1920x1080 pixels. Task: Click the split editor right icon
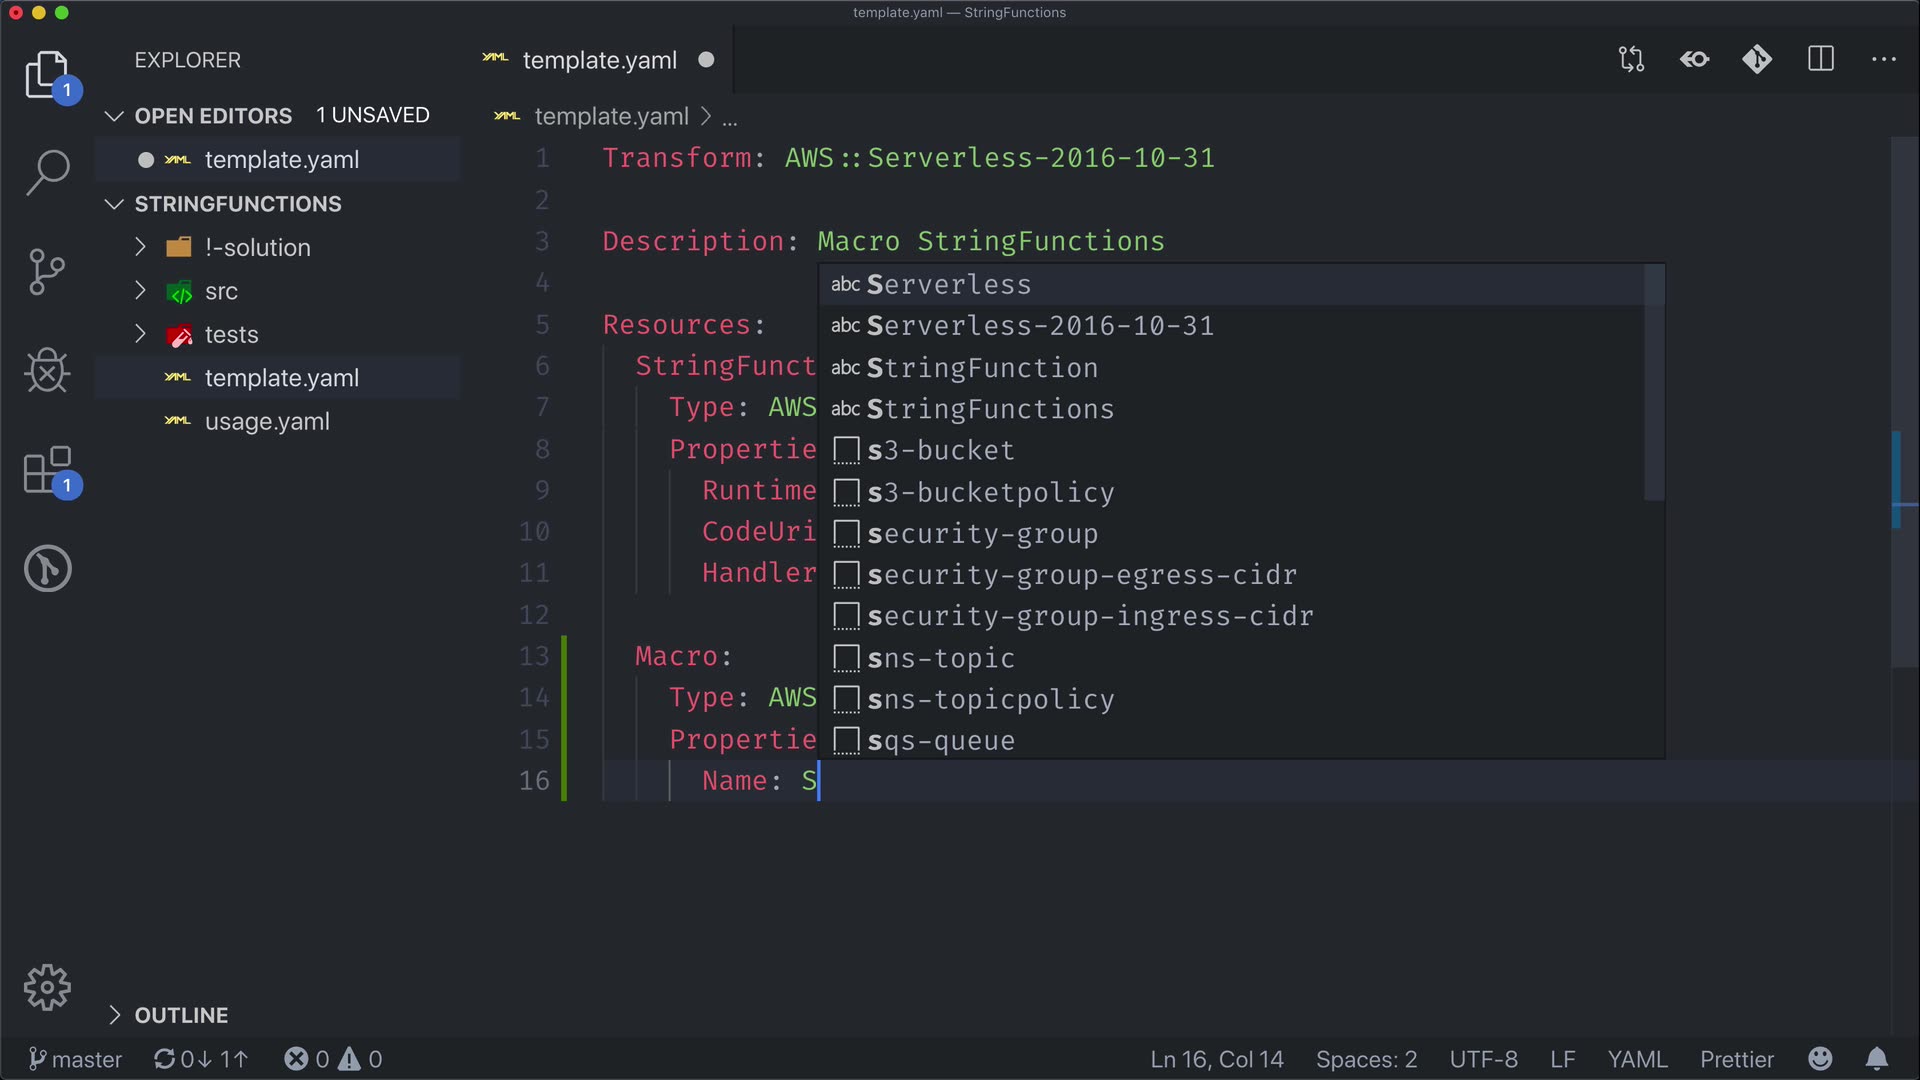coord(1821,60)
